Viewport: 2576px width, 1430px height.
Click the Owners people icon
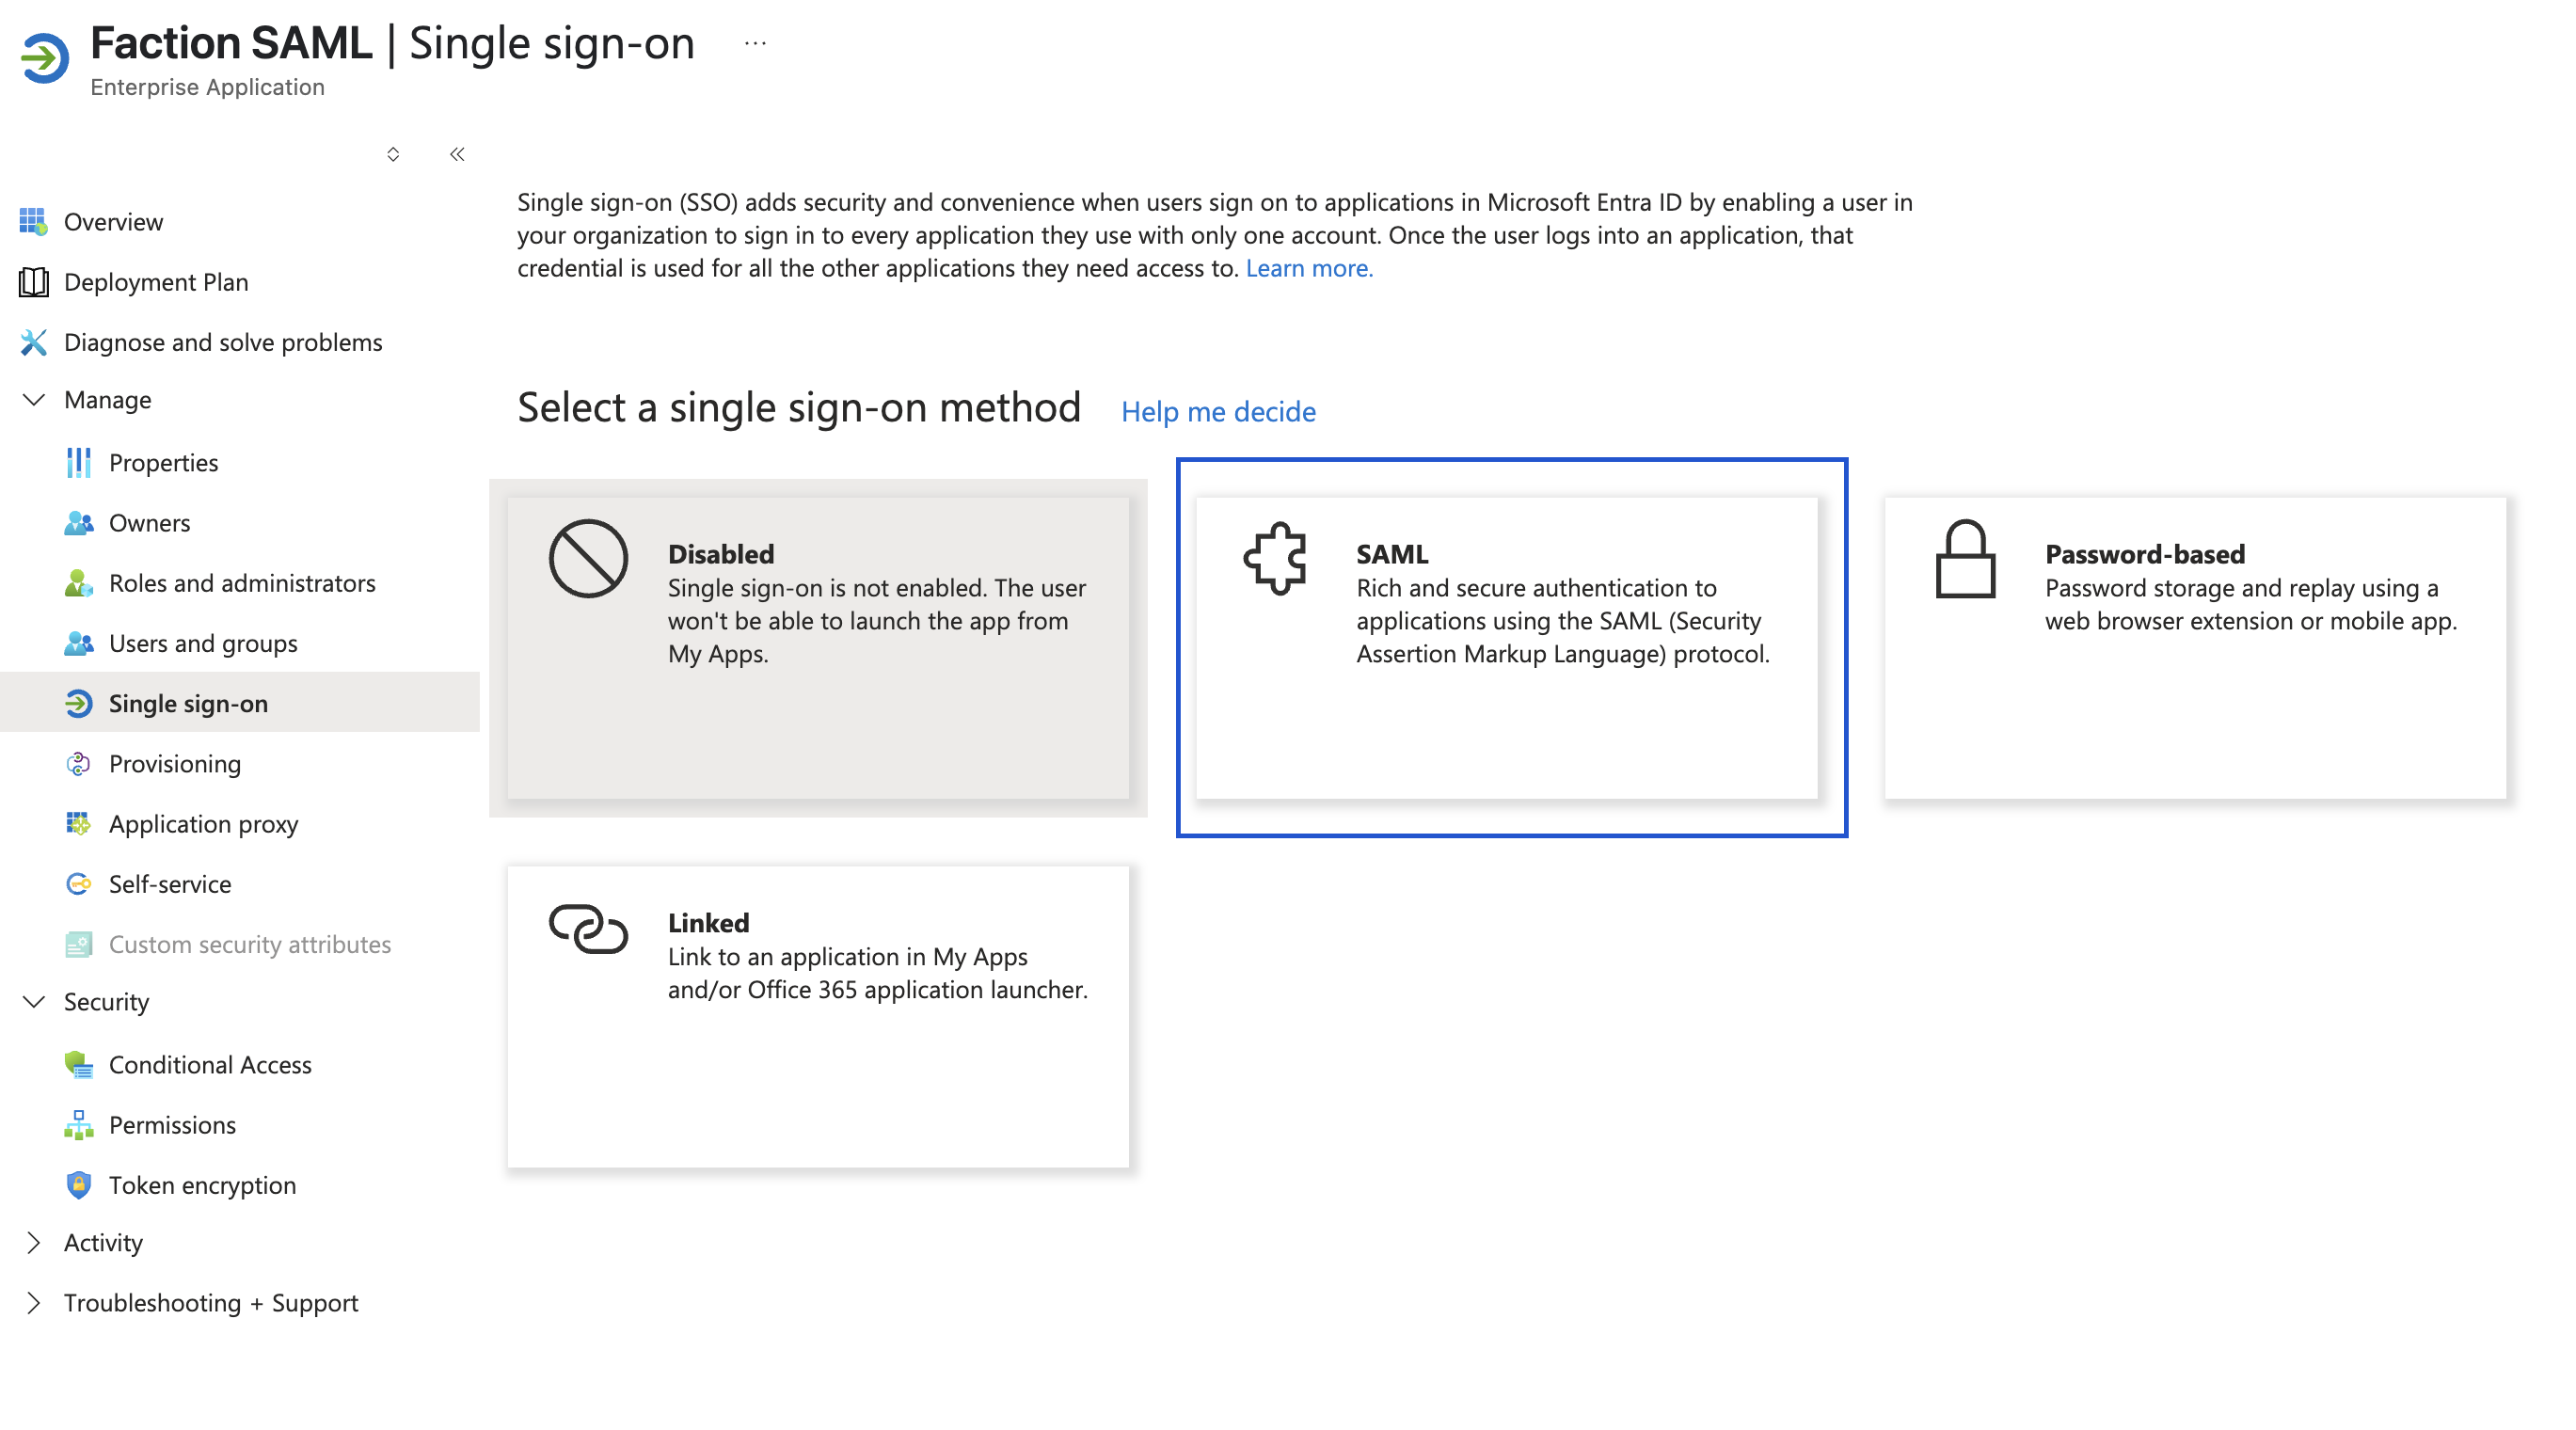pyautogui.click(x=78, y=522)
